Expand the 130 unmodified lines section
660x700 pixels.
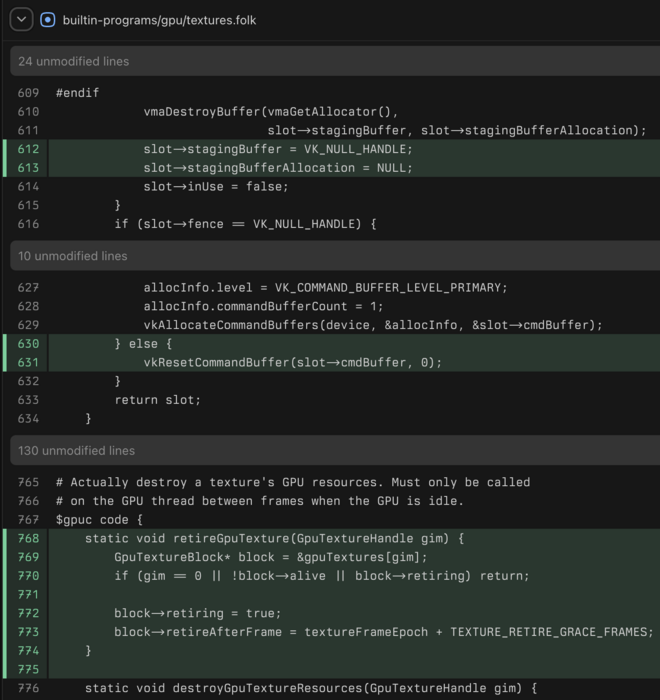click(335, 450)
